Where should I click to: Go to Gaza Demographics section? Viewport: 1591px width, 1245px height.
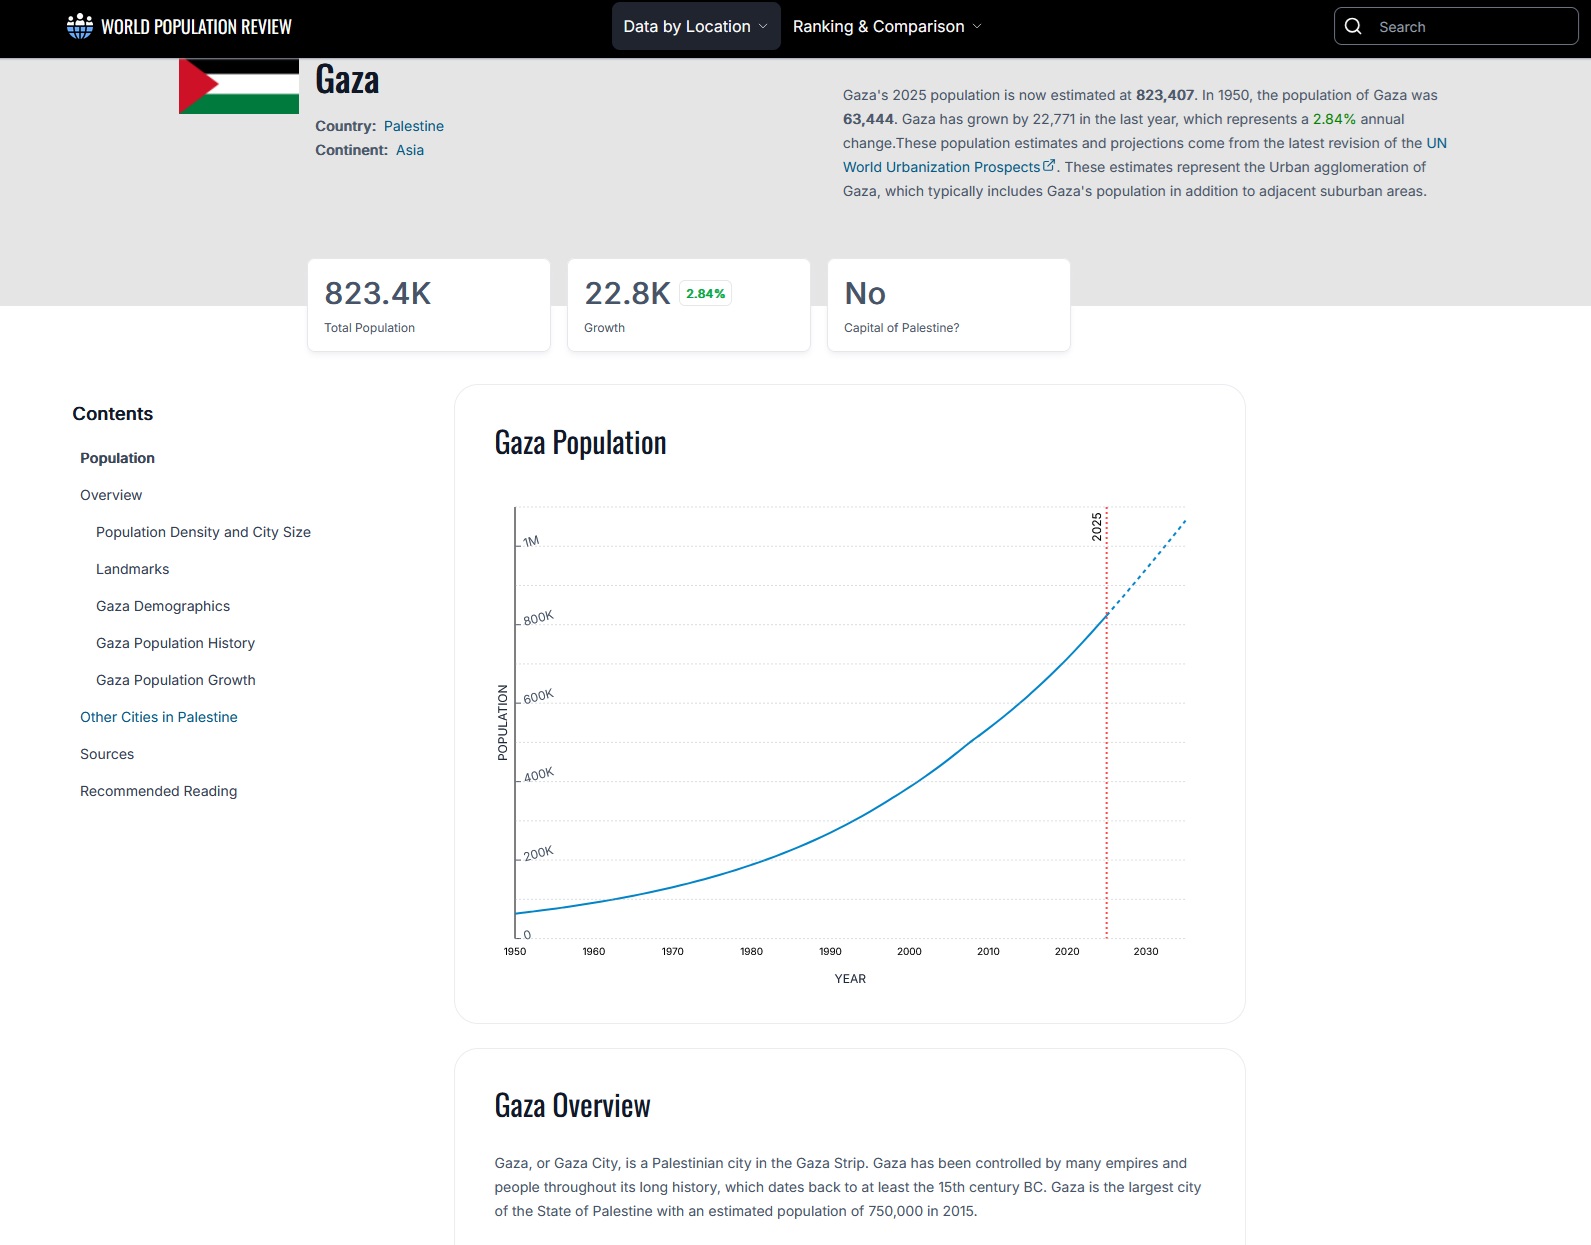point(163,606)
